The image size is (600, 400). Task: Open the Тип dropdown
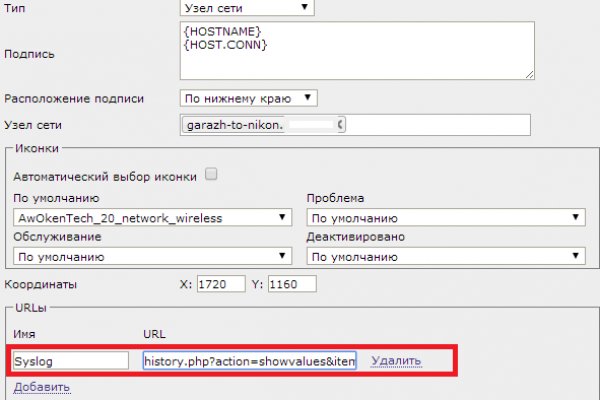click(x=245, y=8)
